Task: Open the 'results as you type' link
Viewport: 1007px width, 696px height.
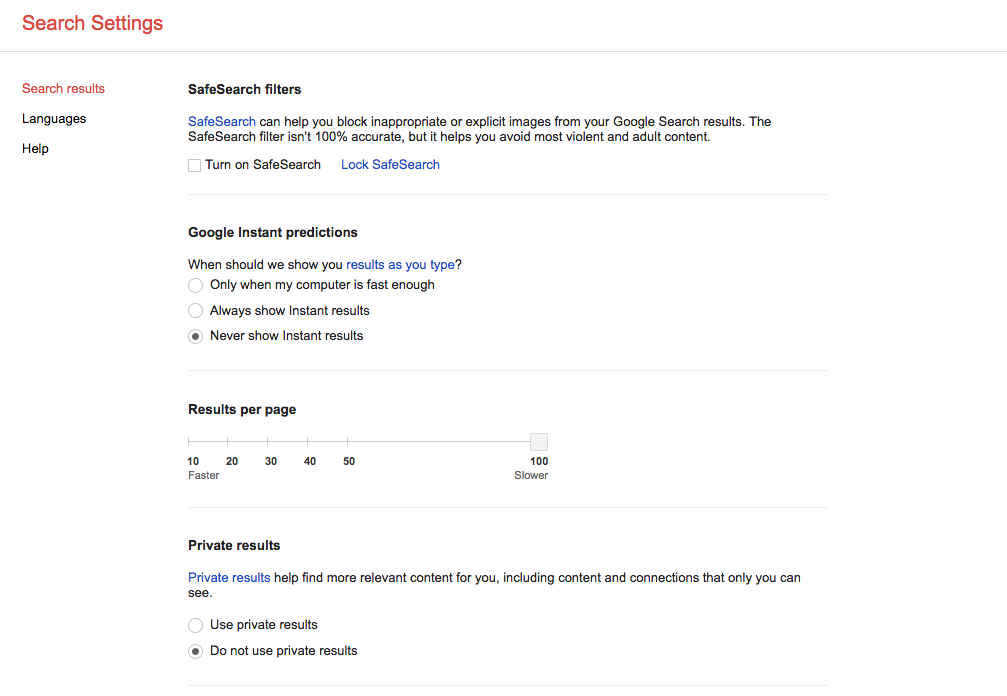Action: (x=400, y=264)
